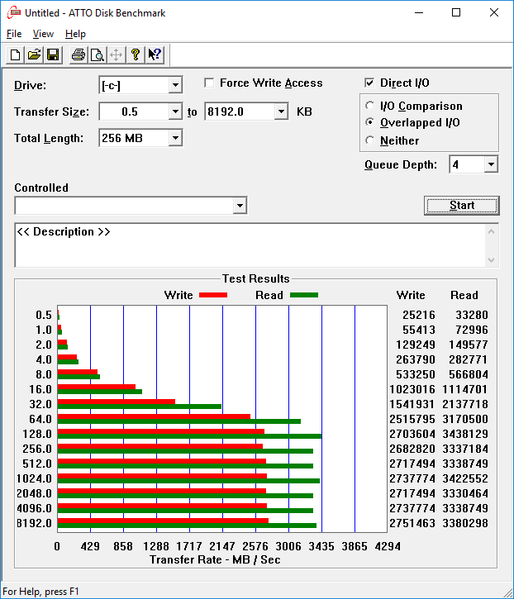Click the ATTO app icon in title bar

pyautogui.click(x=14, y=13)
